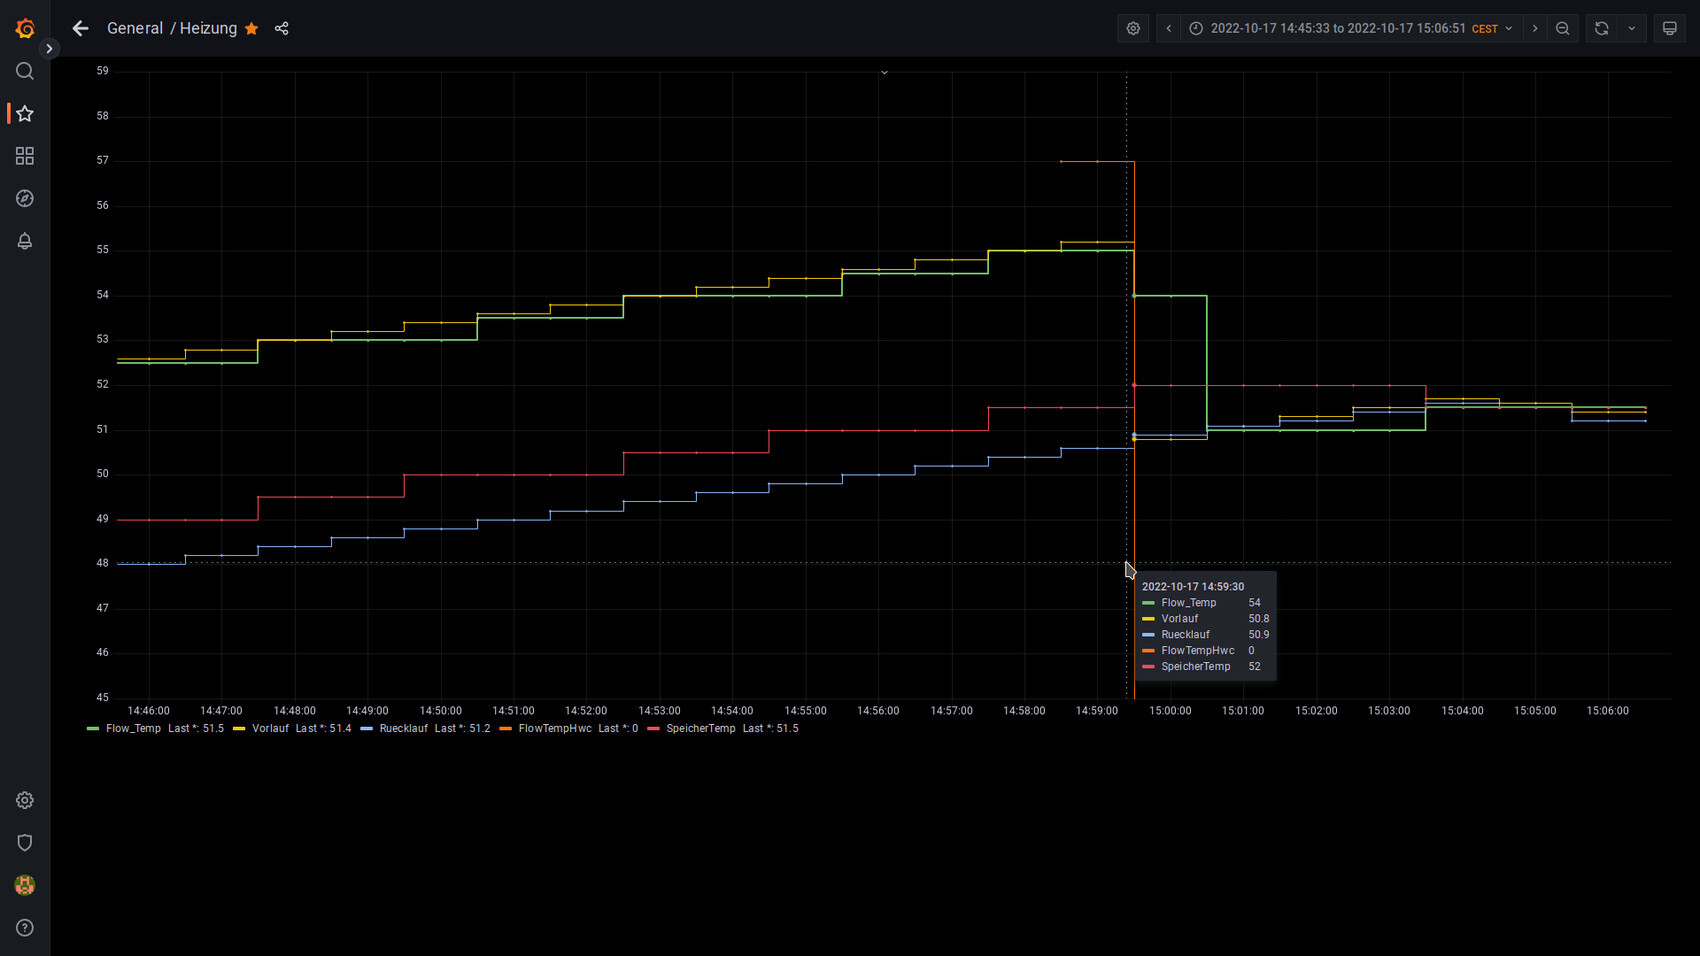The width and height of the screenshot is (1700, 956).
Task: Click the General folder breadcrumb link
Action: 135,29
